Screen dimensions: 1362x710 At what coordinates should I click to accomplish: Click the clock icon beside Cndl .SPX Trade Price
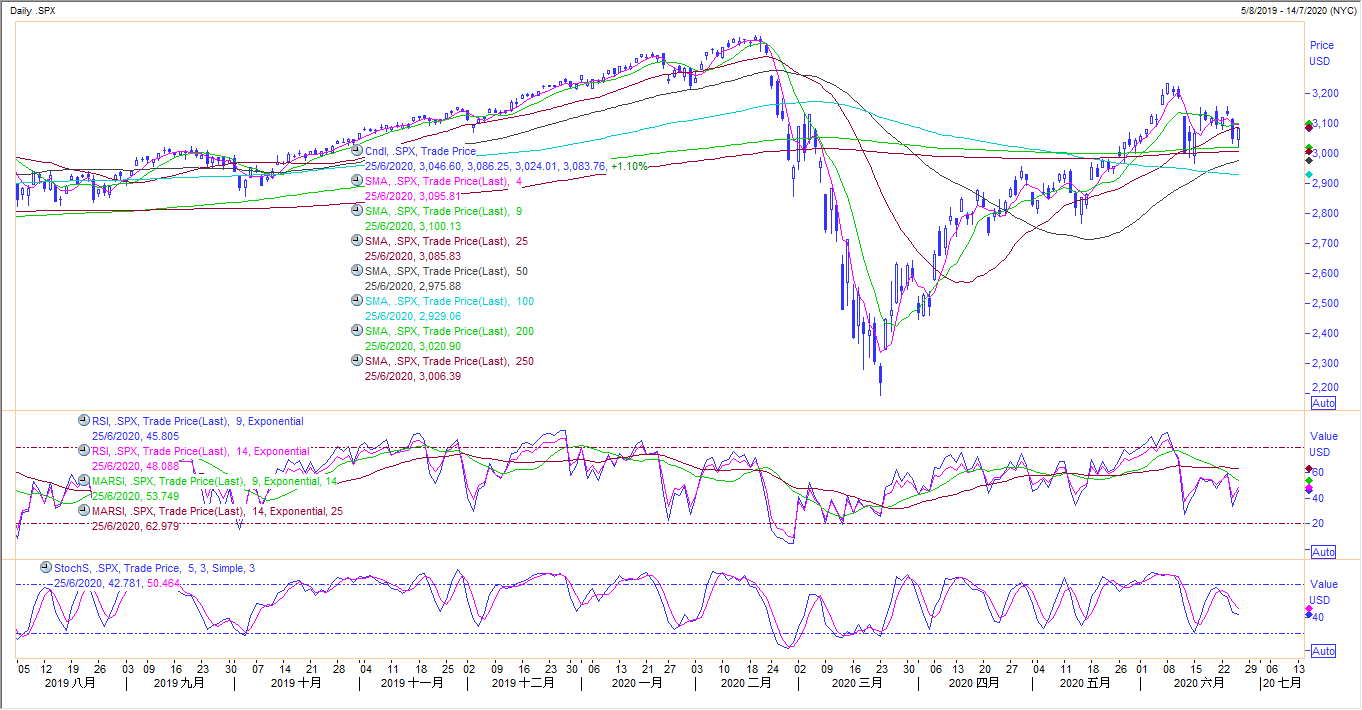point(357,150)
